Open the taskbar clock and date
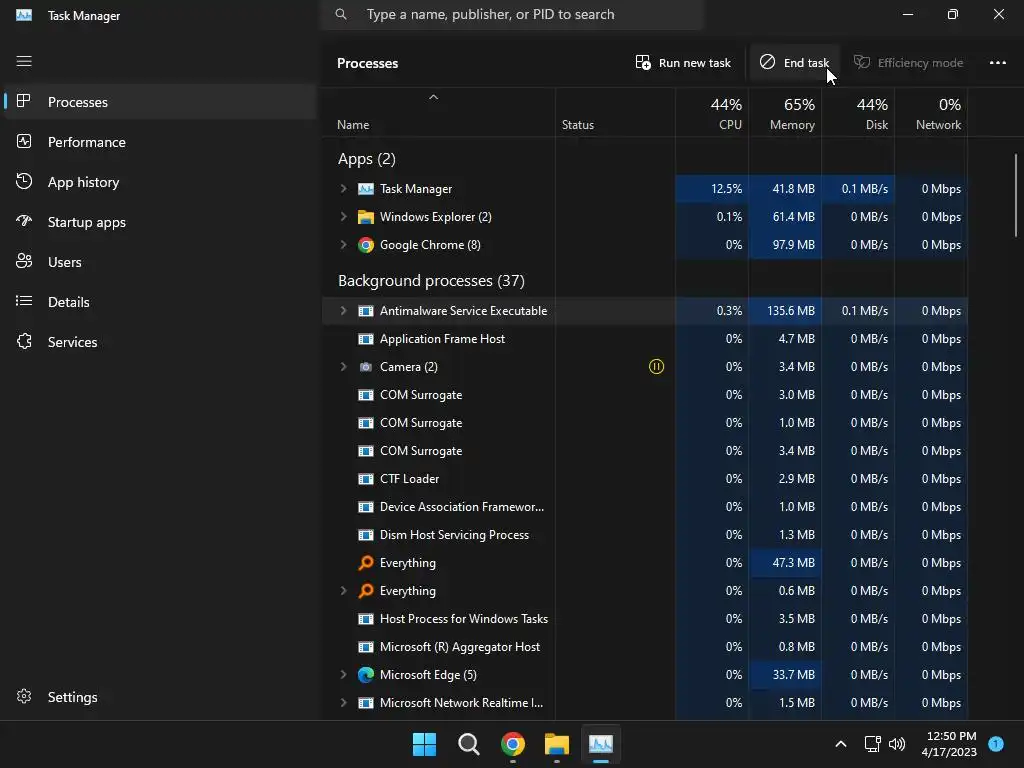 952,744
